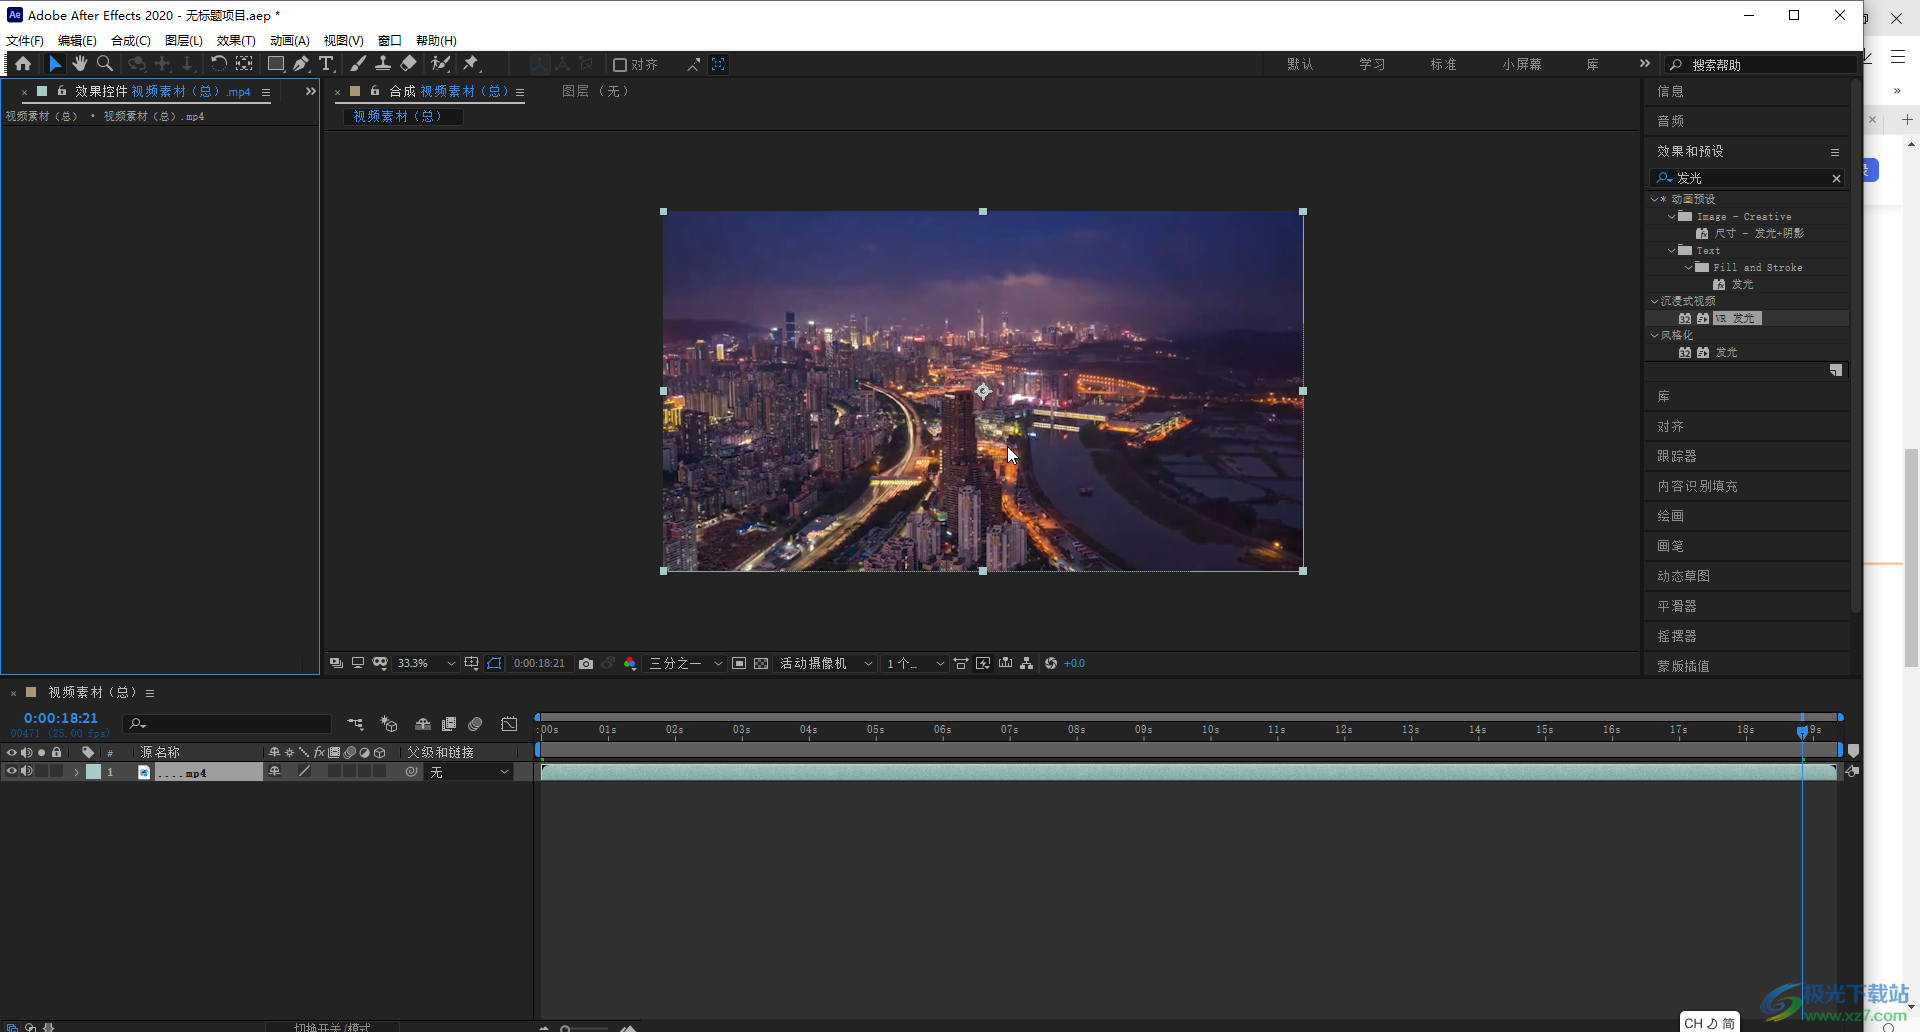Image resolution: width=1920 pixels, height=1032 pixels.
Task: Open the composition mini-flowchart icon in timeline
Action: click(x=356, y=724)
